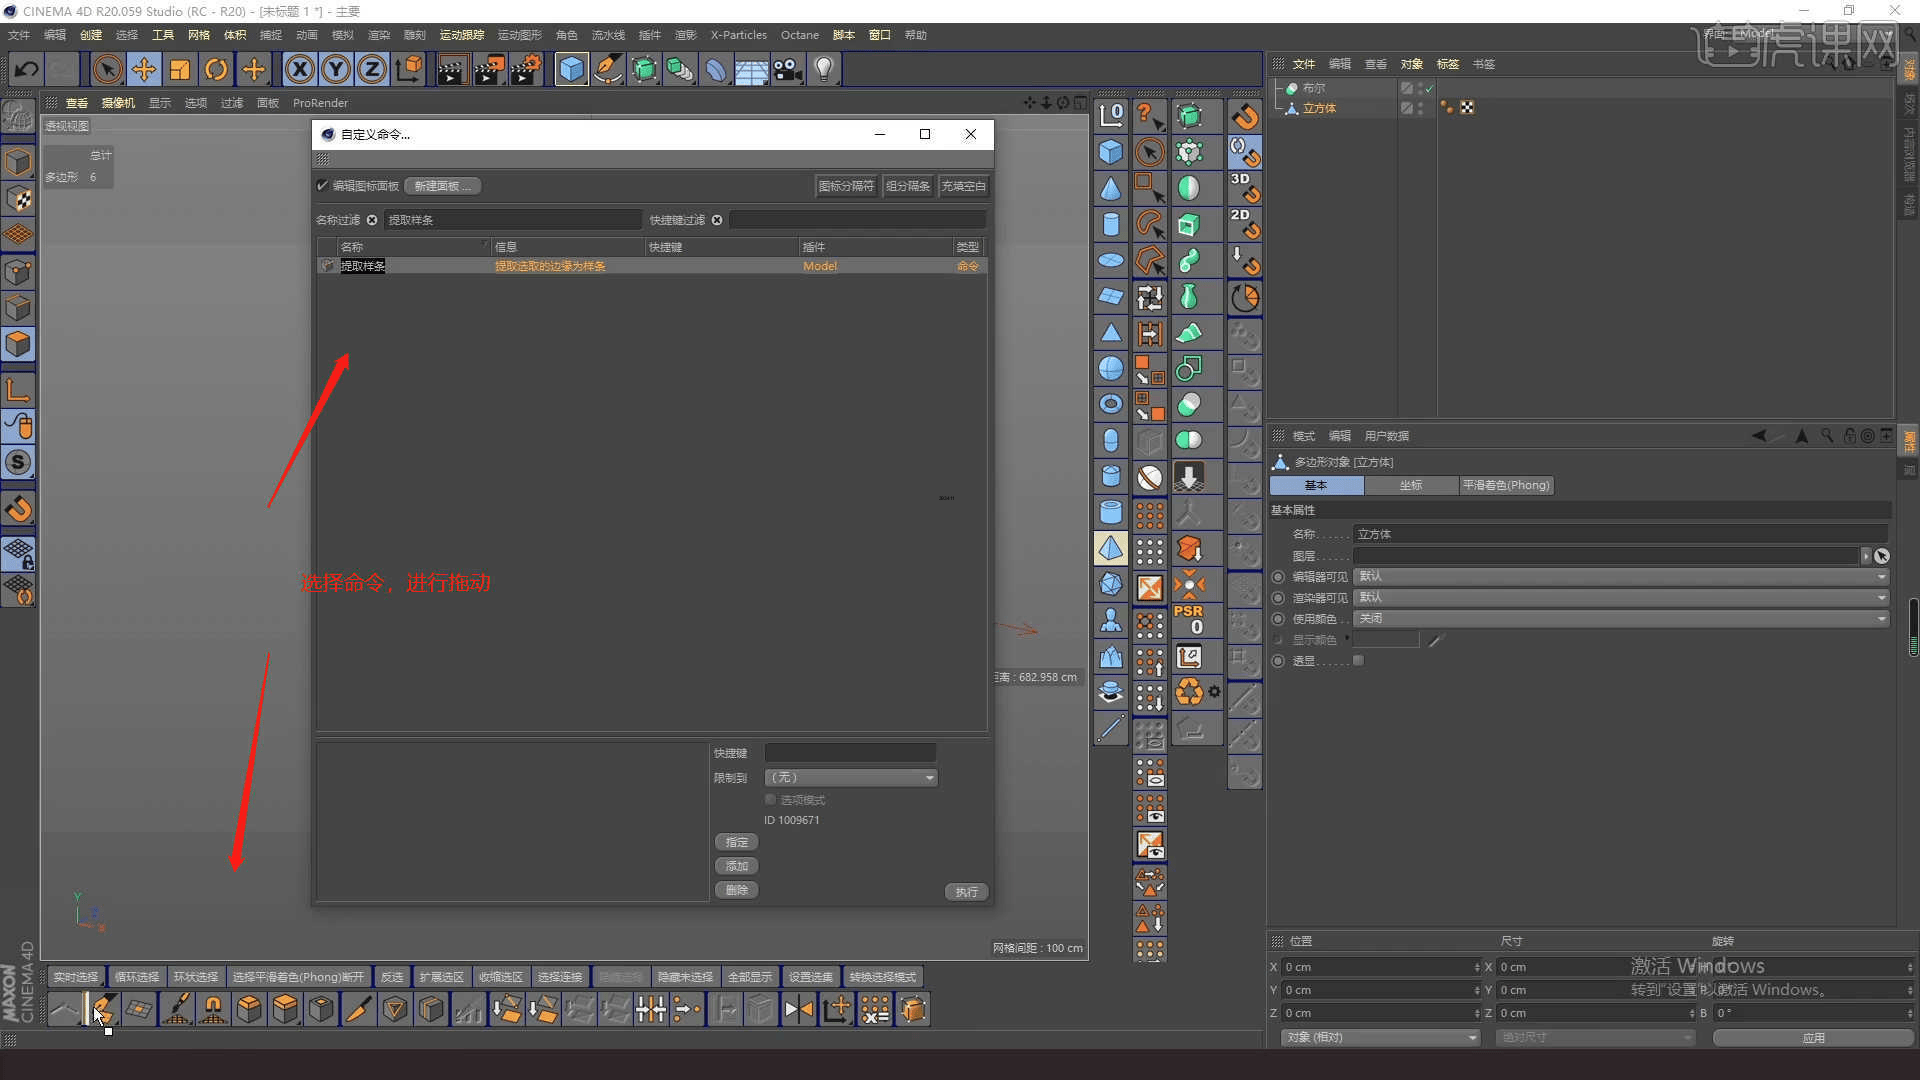Click the PSR reset icon
Image resolution: width=1920 pixels, height=1080 pixels.
(x=1189, y=620)
